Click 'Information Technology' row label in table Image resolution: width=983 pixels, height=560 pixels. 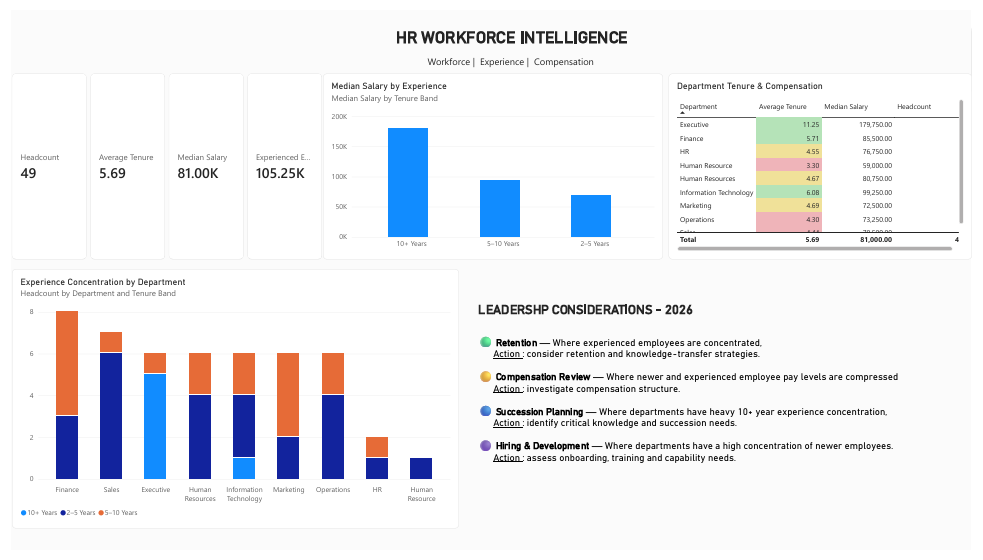(717, 193)
